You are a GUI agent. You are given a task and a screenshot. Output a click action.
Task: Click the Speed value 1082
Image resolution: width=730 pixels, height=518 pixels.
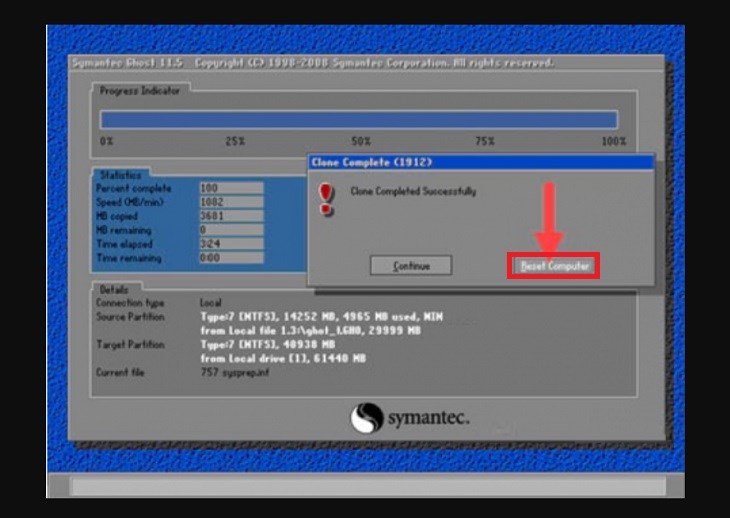(x=231, y=202)
